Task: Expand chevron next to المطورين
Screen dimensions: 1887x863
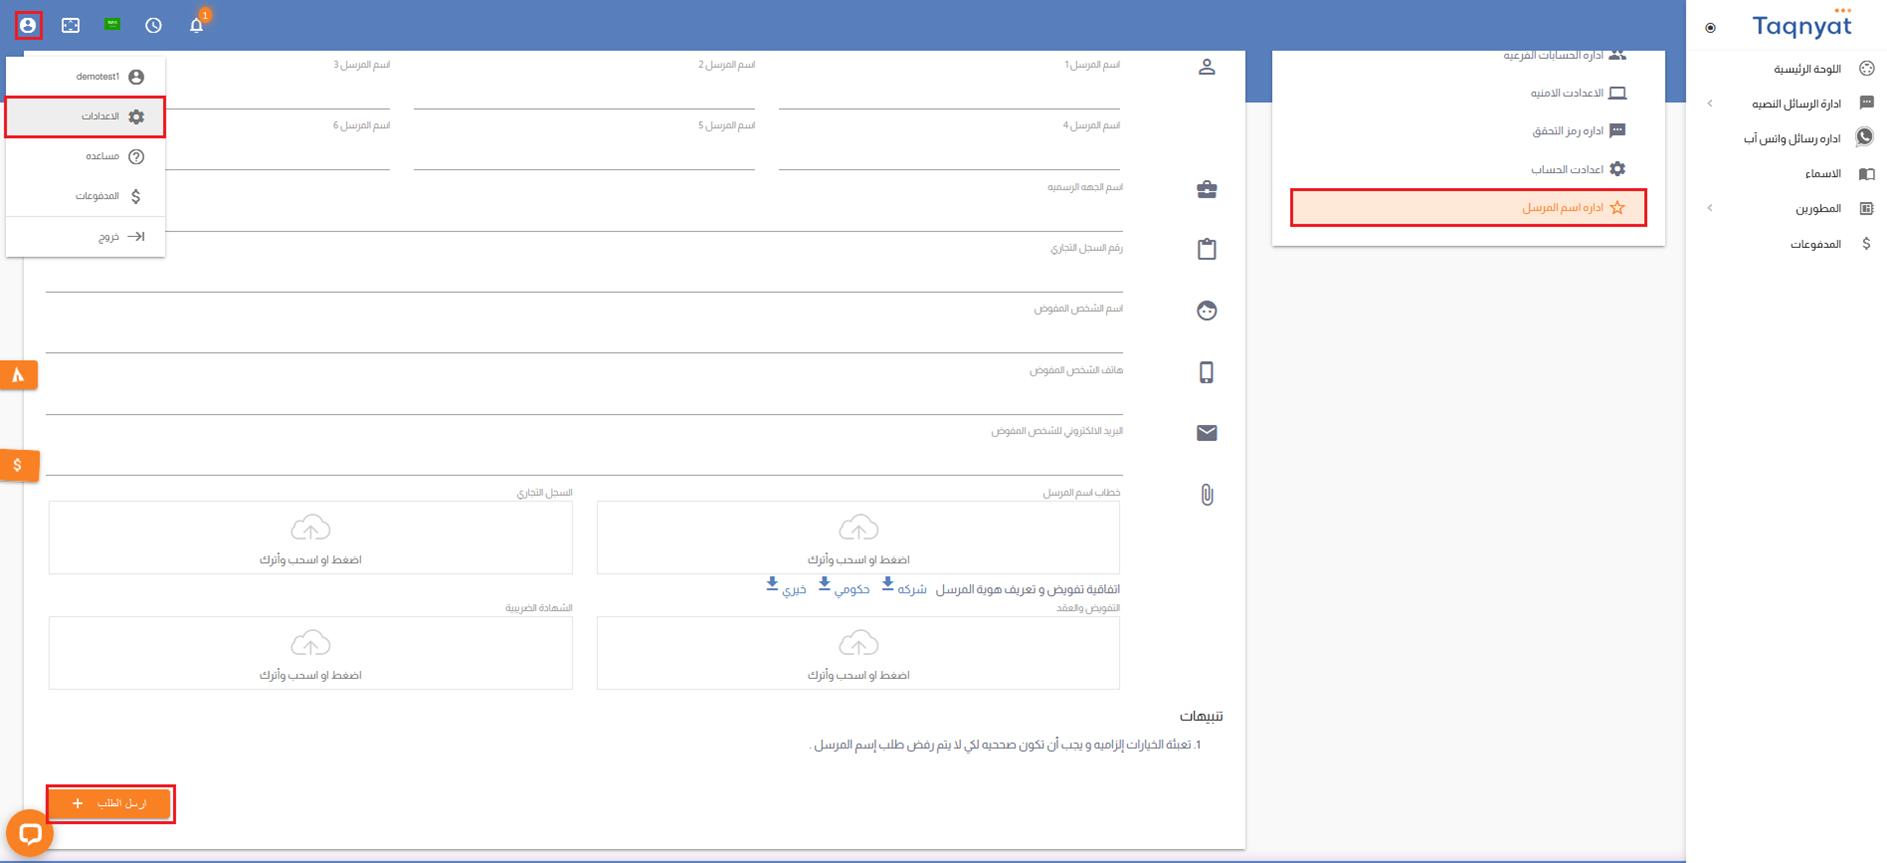Action: coord(1710,209)
